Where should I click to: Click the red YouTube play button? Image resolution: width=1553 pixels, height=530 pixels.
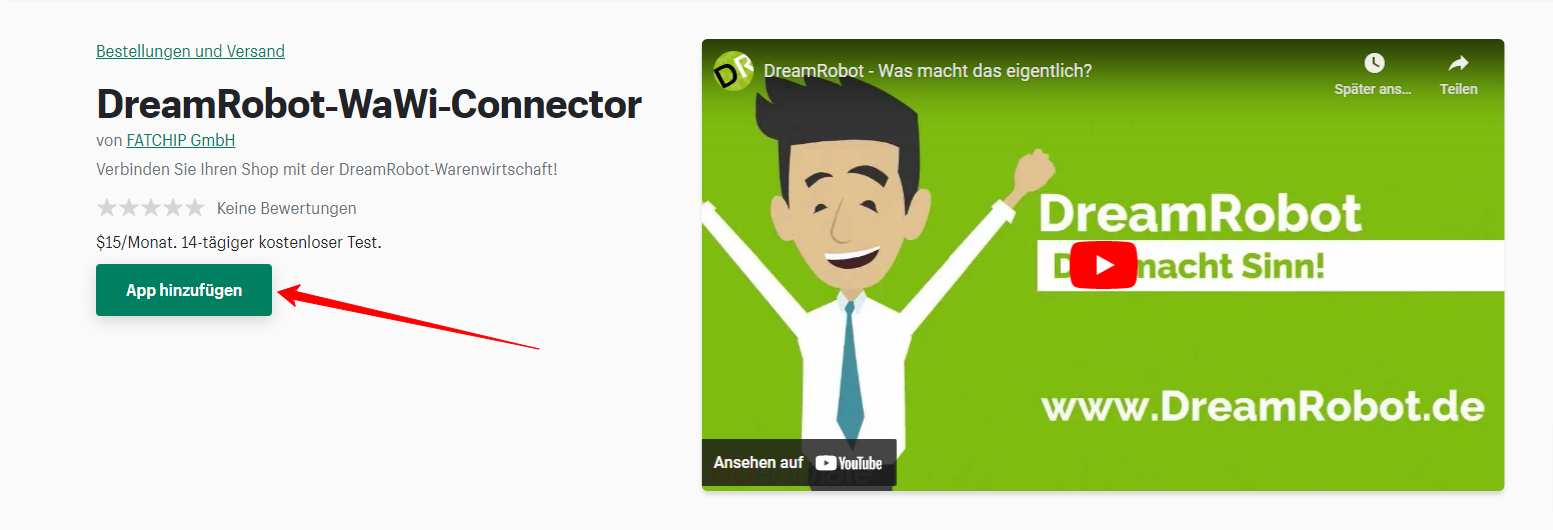tap(1103, 265)
